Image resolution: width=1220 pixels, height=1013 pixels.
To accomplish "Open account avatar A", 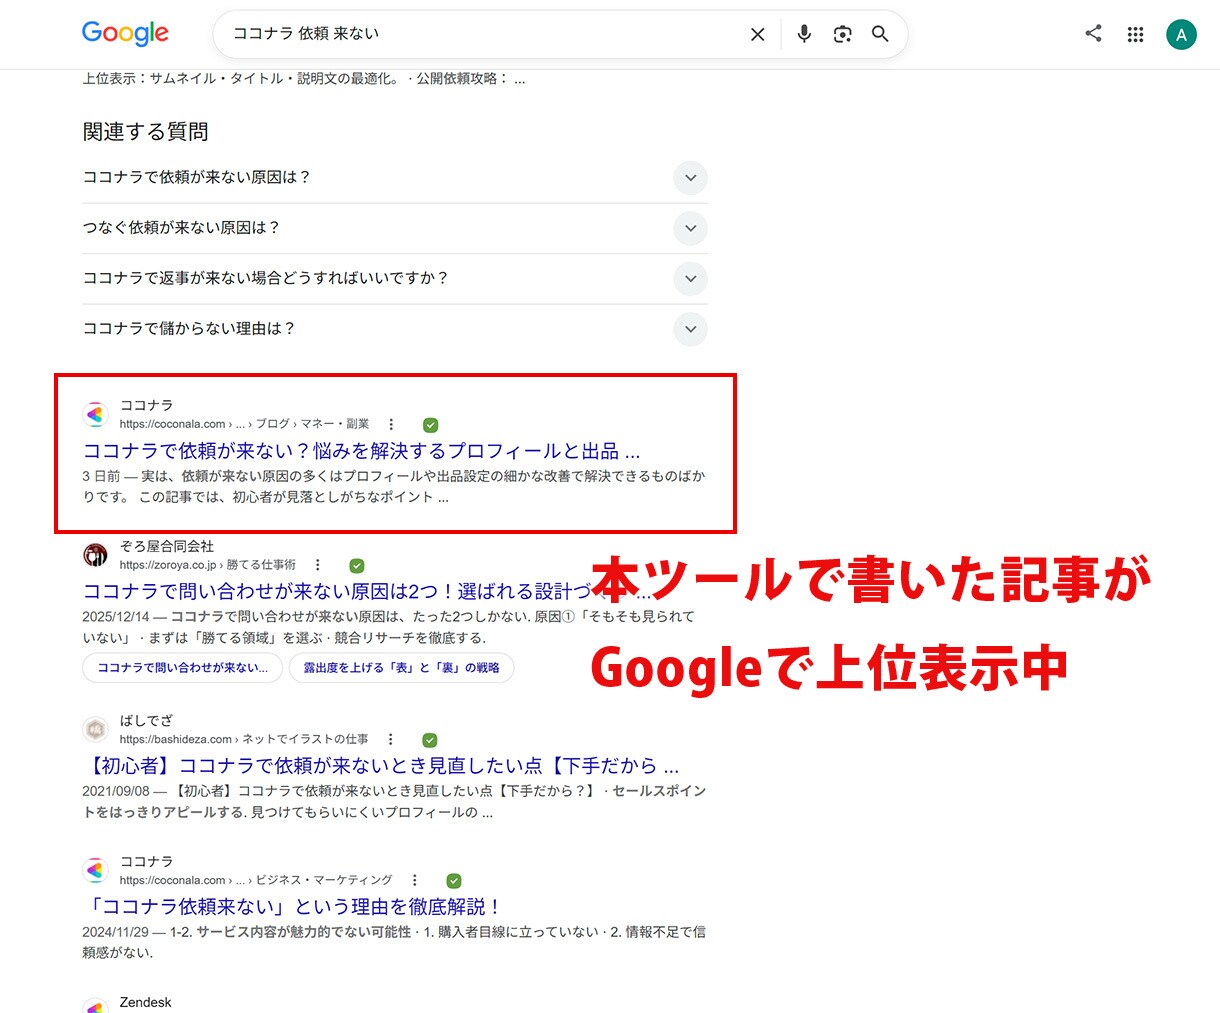I will click(x=1181, y=34).
